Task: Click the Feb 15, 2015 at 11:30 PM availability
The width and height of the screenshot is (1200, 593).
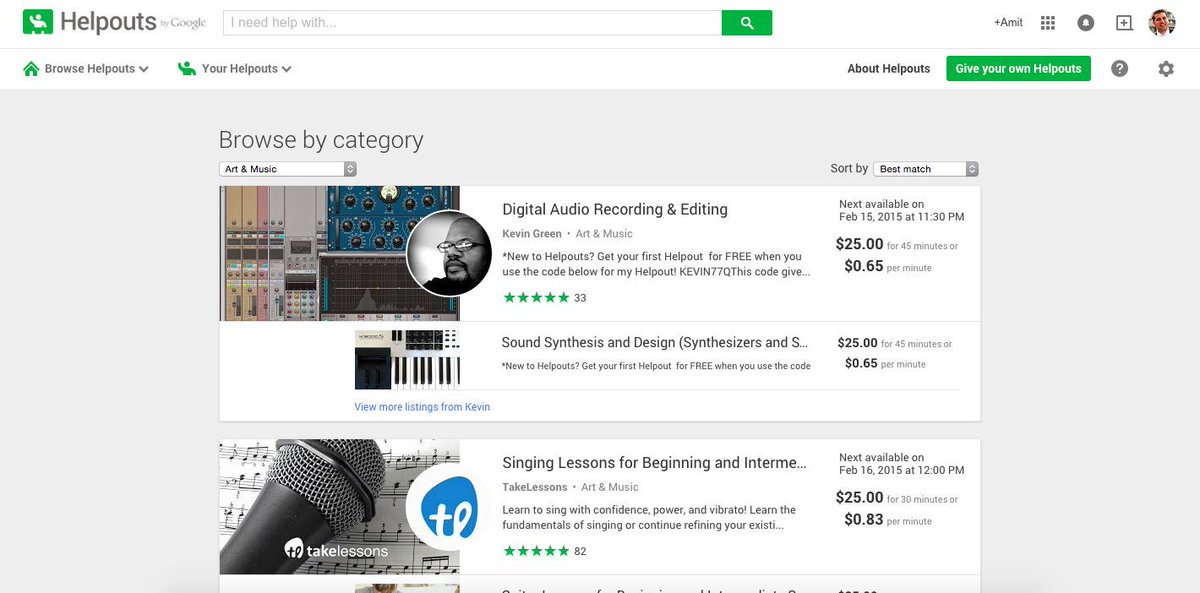Action: click(902, 217)
